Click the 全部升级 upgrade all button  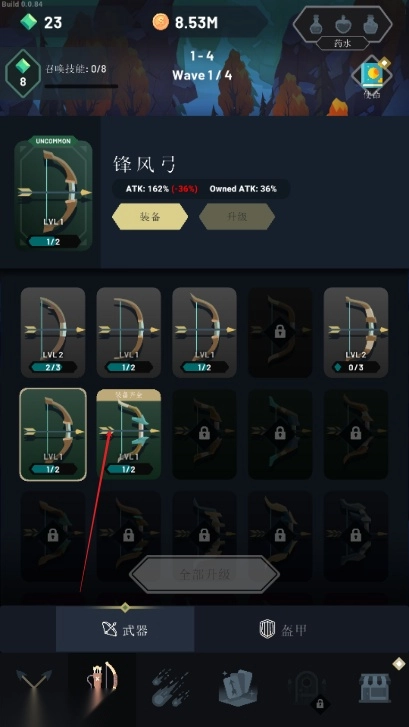click(204, 574)
